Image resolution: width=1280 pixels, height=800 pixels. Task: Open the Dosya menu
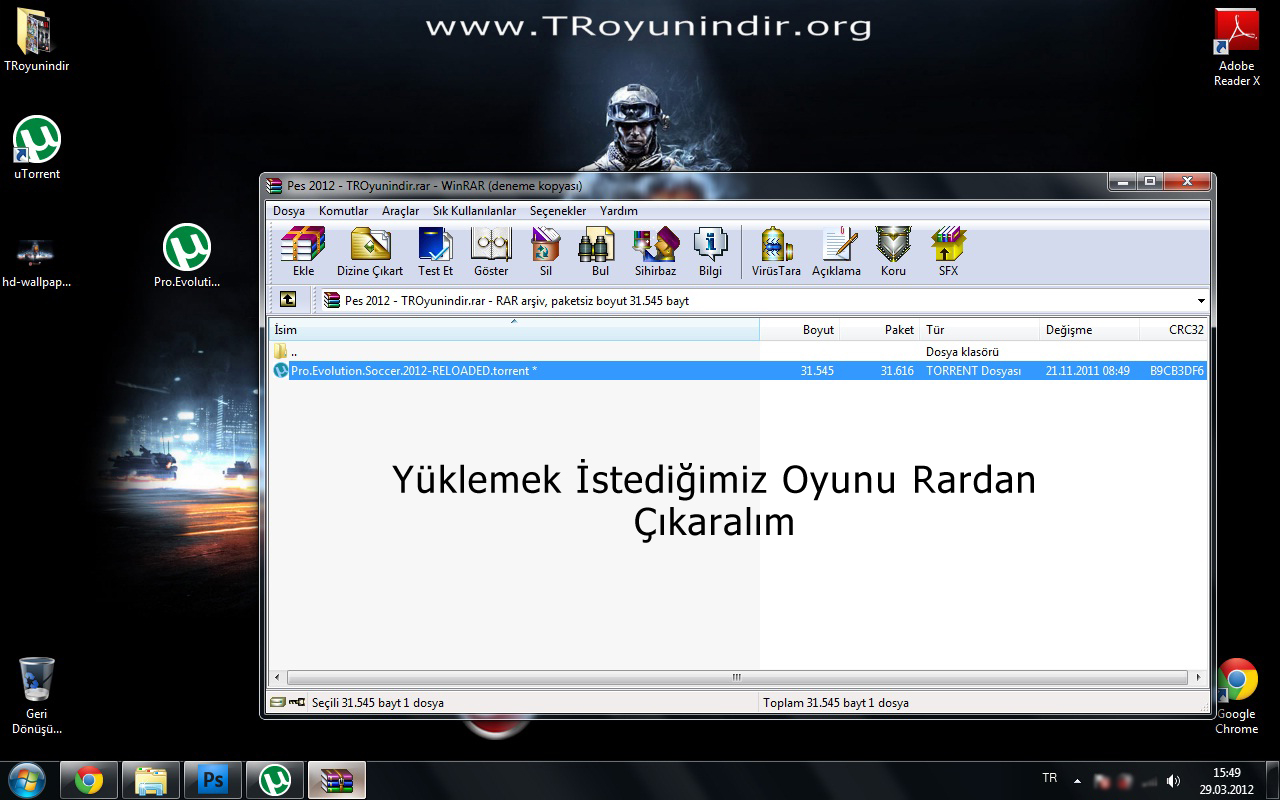coord(289,211)
